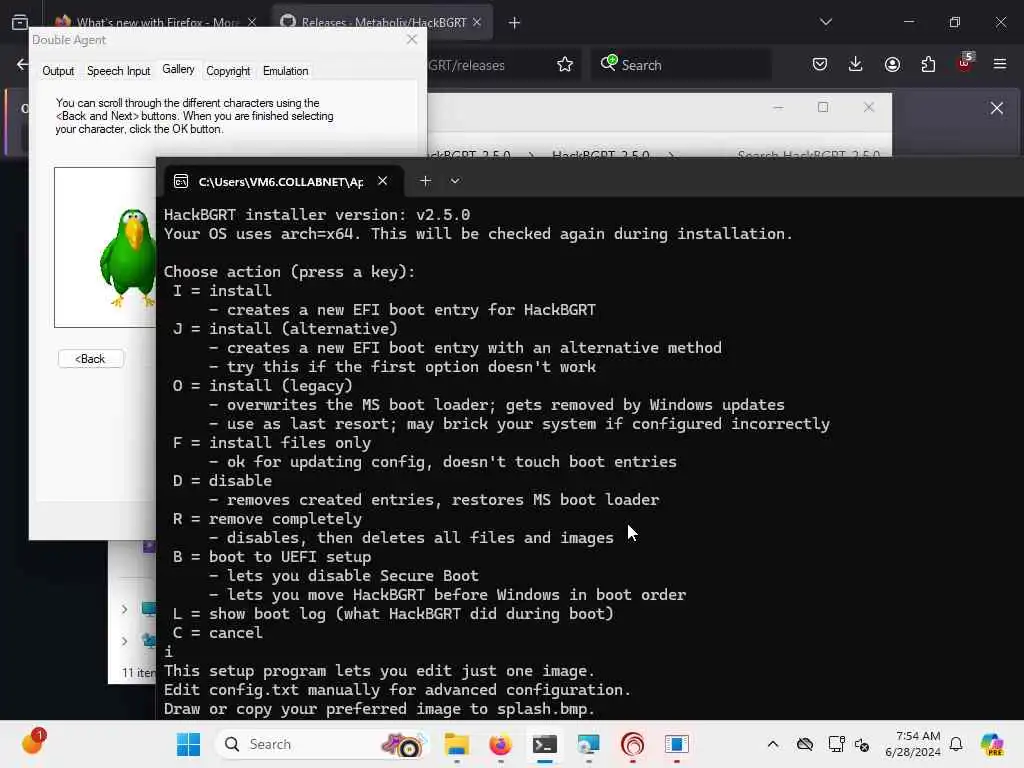The image size is (1024, 768).
Task: Select the Speech Input tab
Action: tap(118, 71)
